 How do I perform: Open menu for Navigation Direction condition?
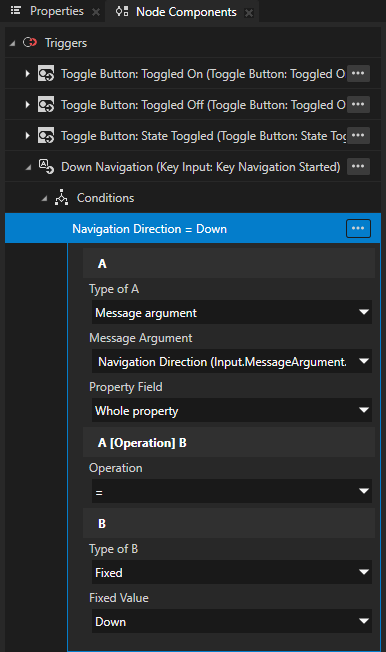[x=358, y=228]
